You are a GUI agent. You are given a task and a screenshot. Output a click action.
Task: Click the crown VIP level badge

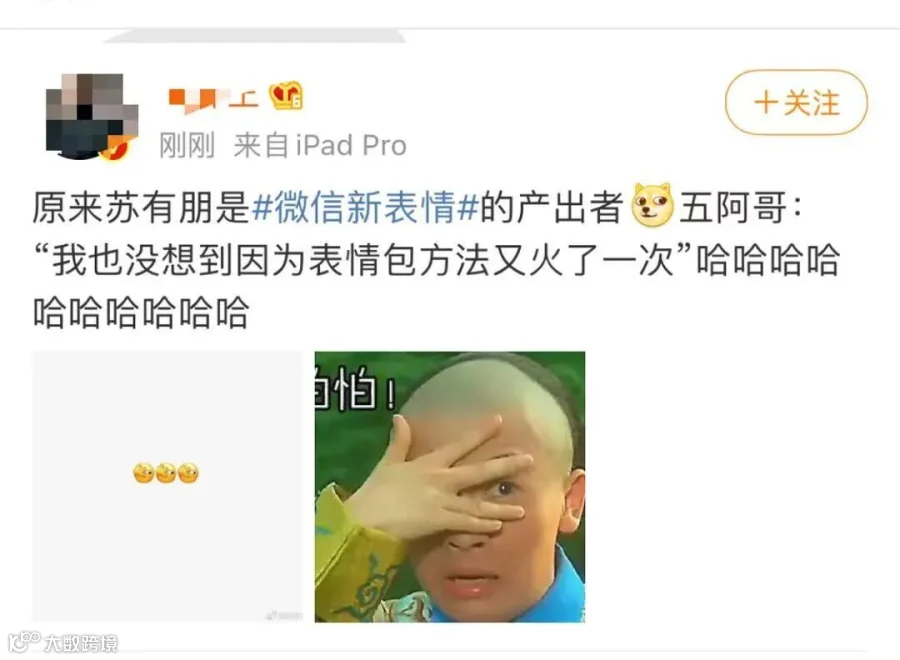point(286,96)
